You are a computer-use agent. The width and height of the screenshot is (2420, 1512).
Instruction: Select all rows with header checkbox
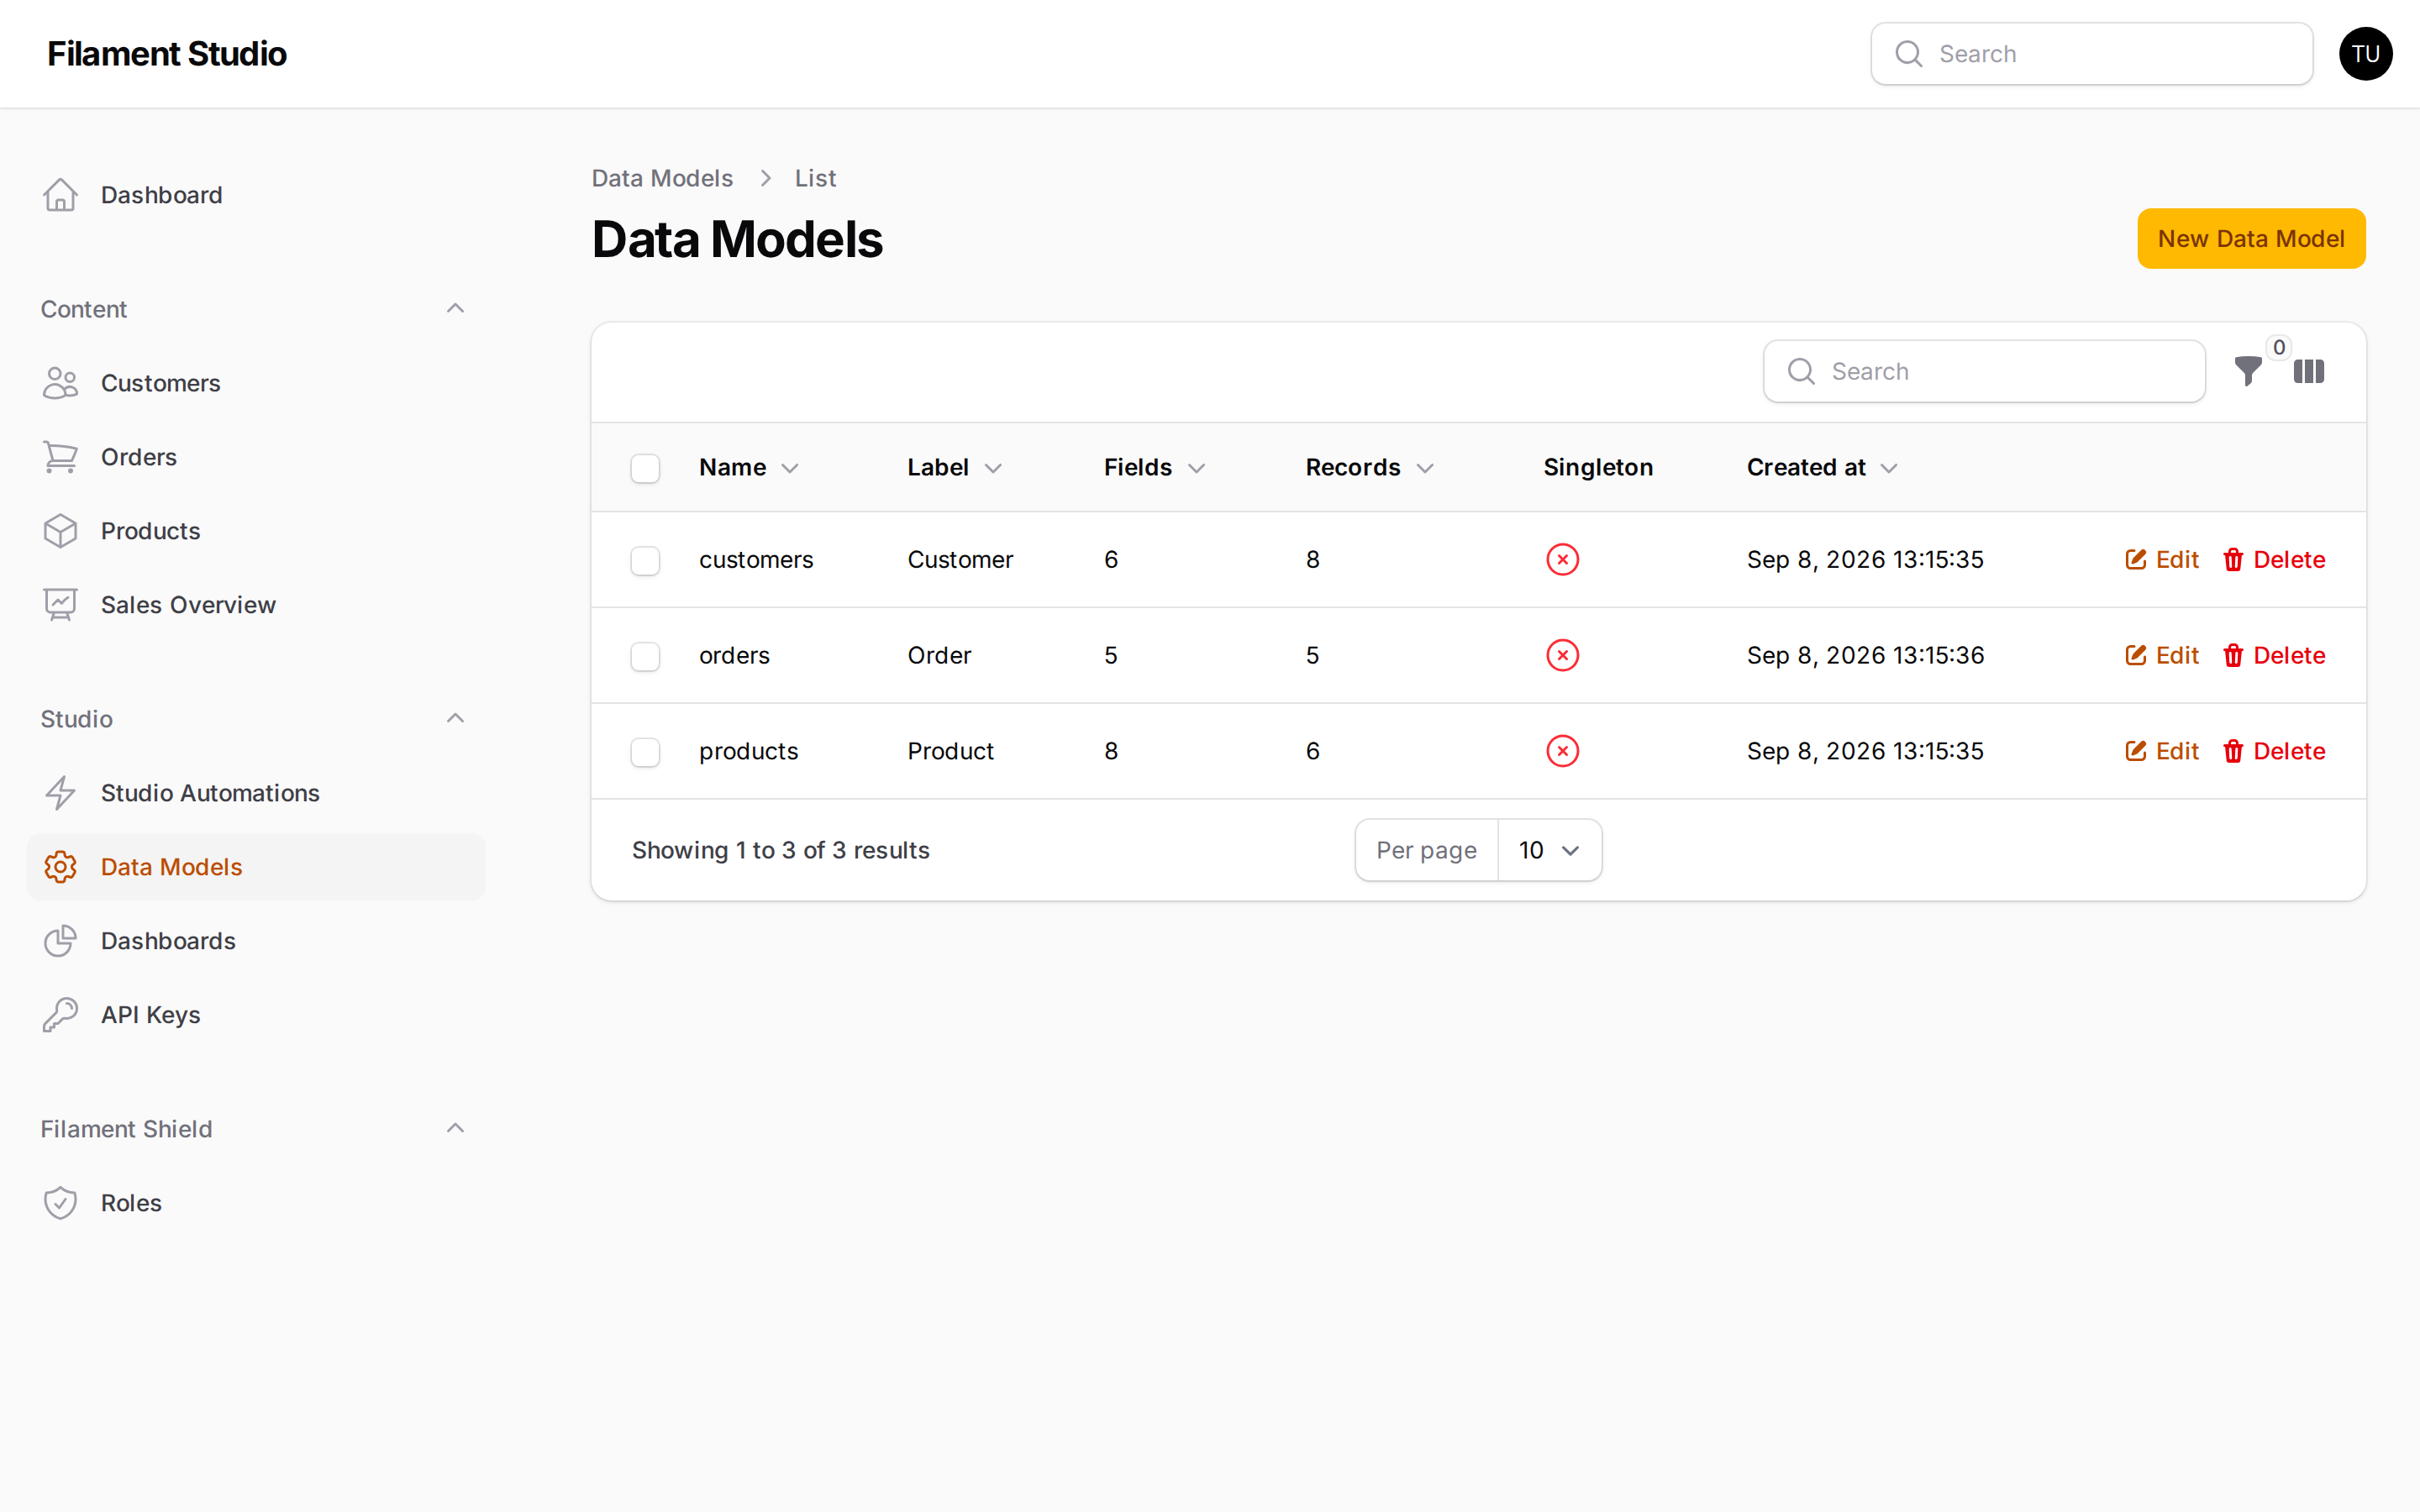(645, 468)
